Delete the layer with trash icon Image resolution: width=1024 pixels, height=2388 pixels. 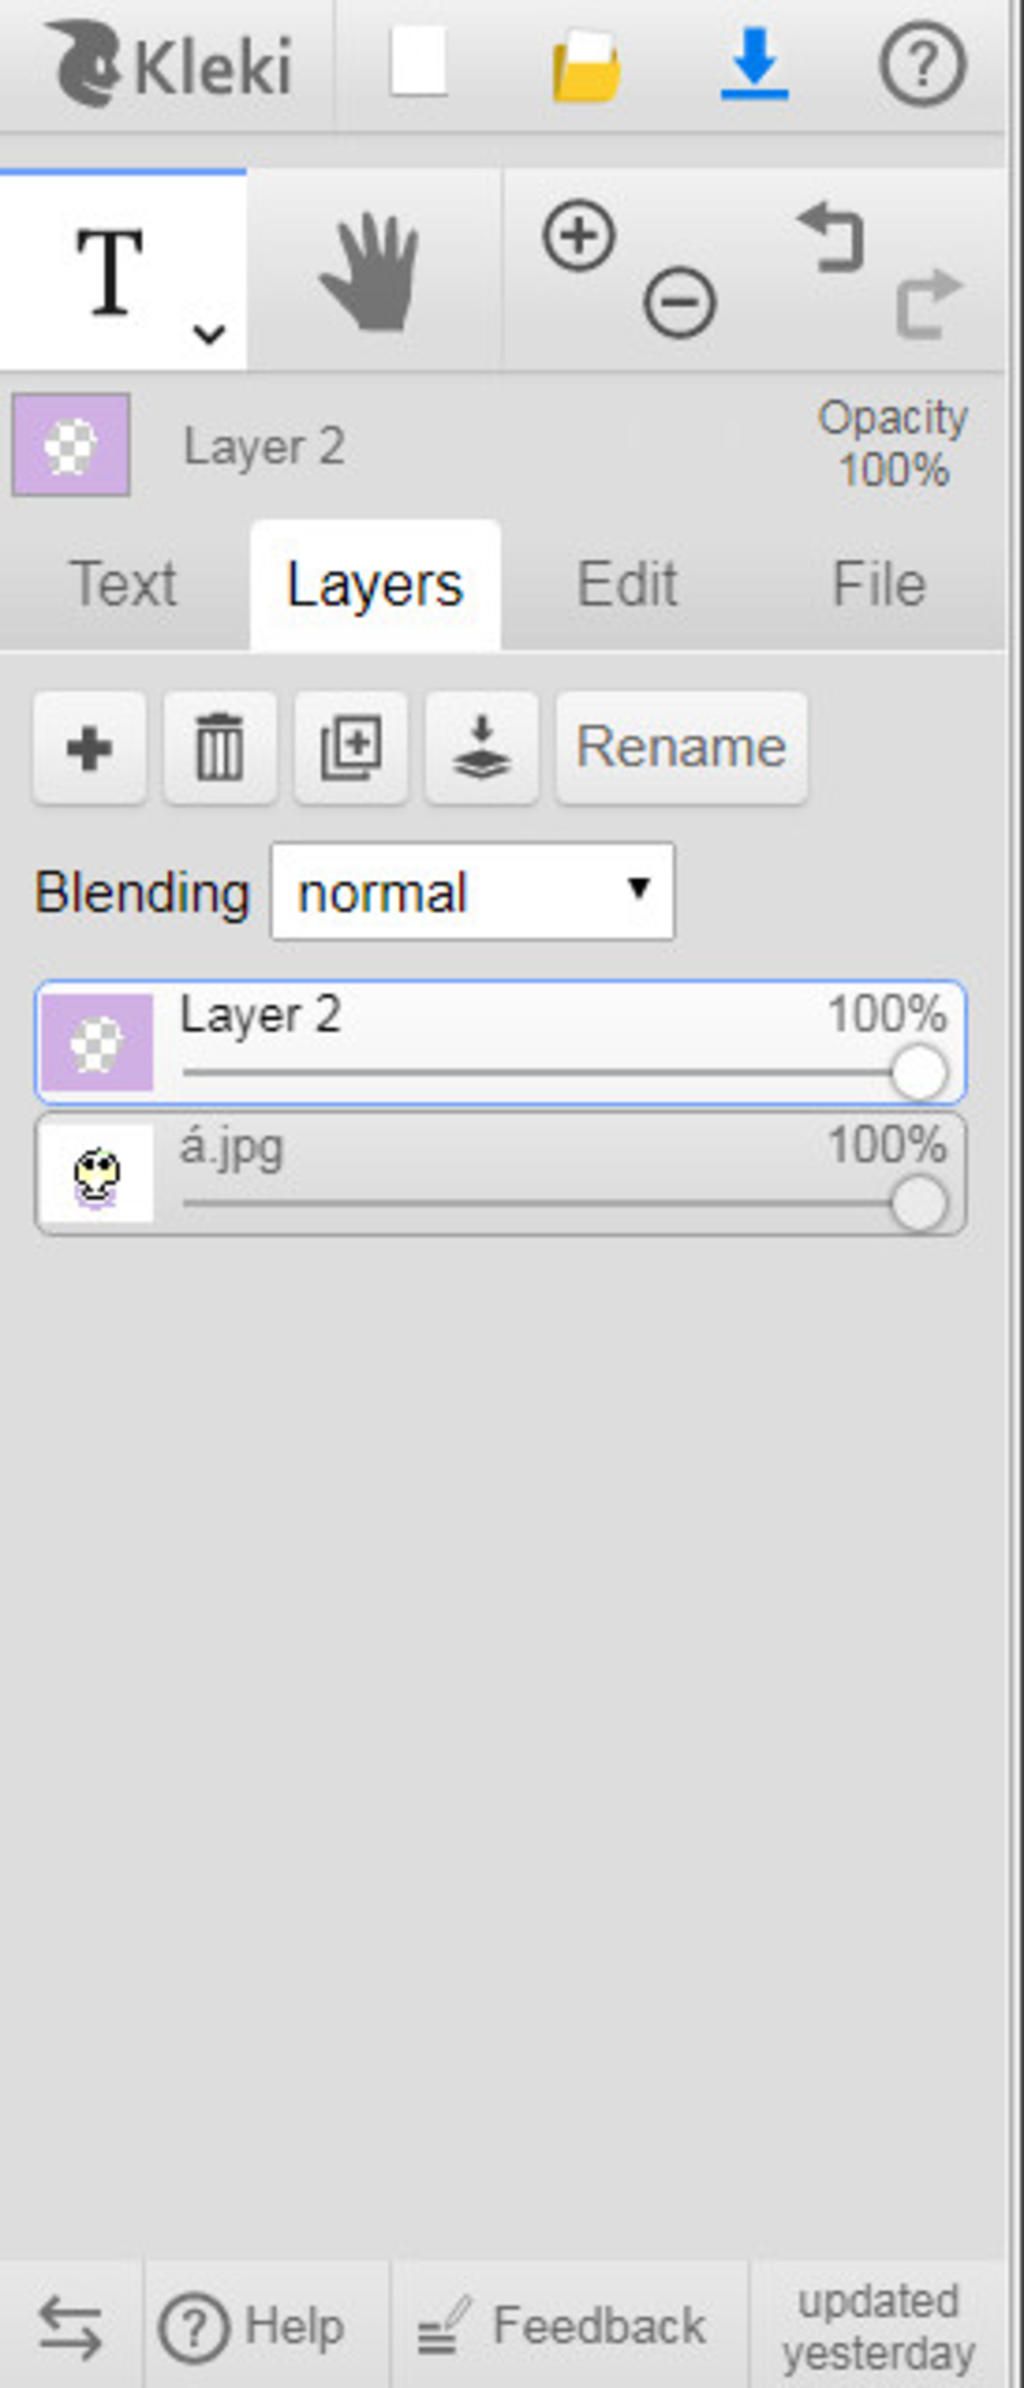pyautogui.click(x=220, y=748)
